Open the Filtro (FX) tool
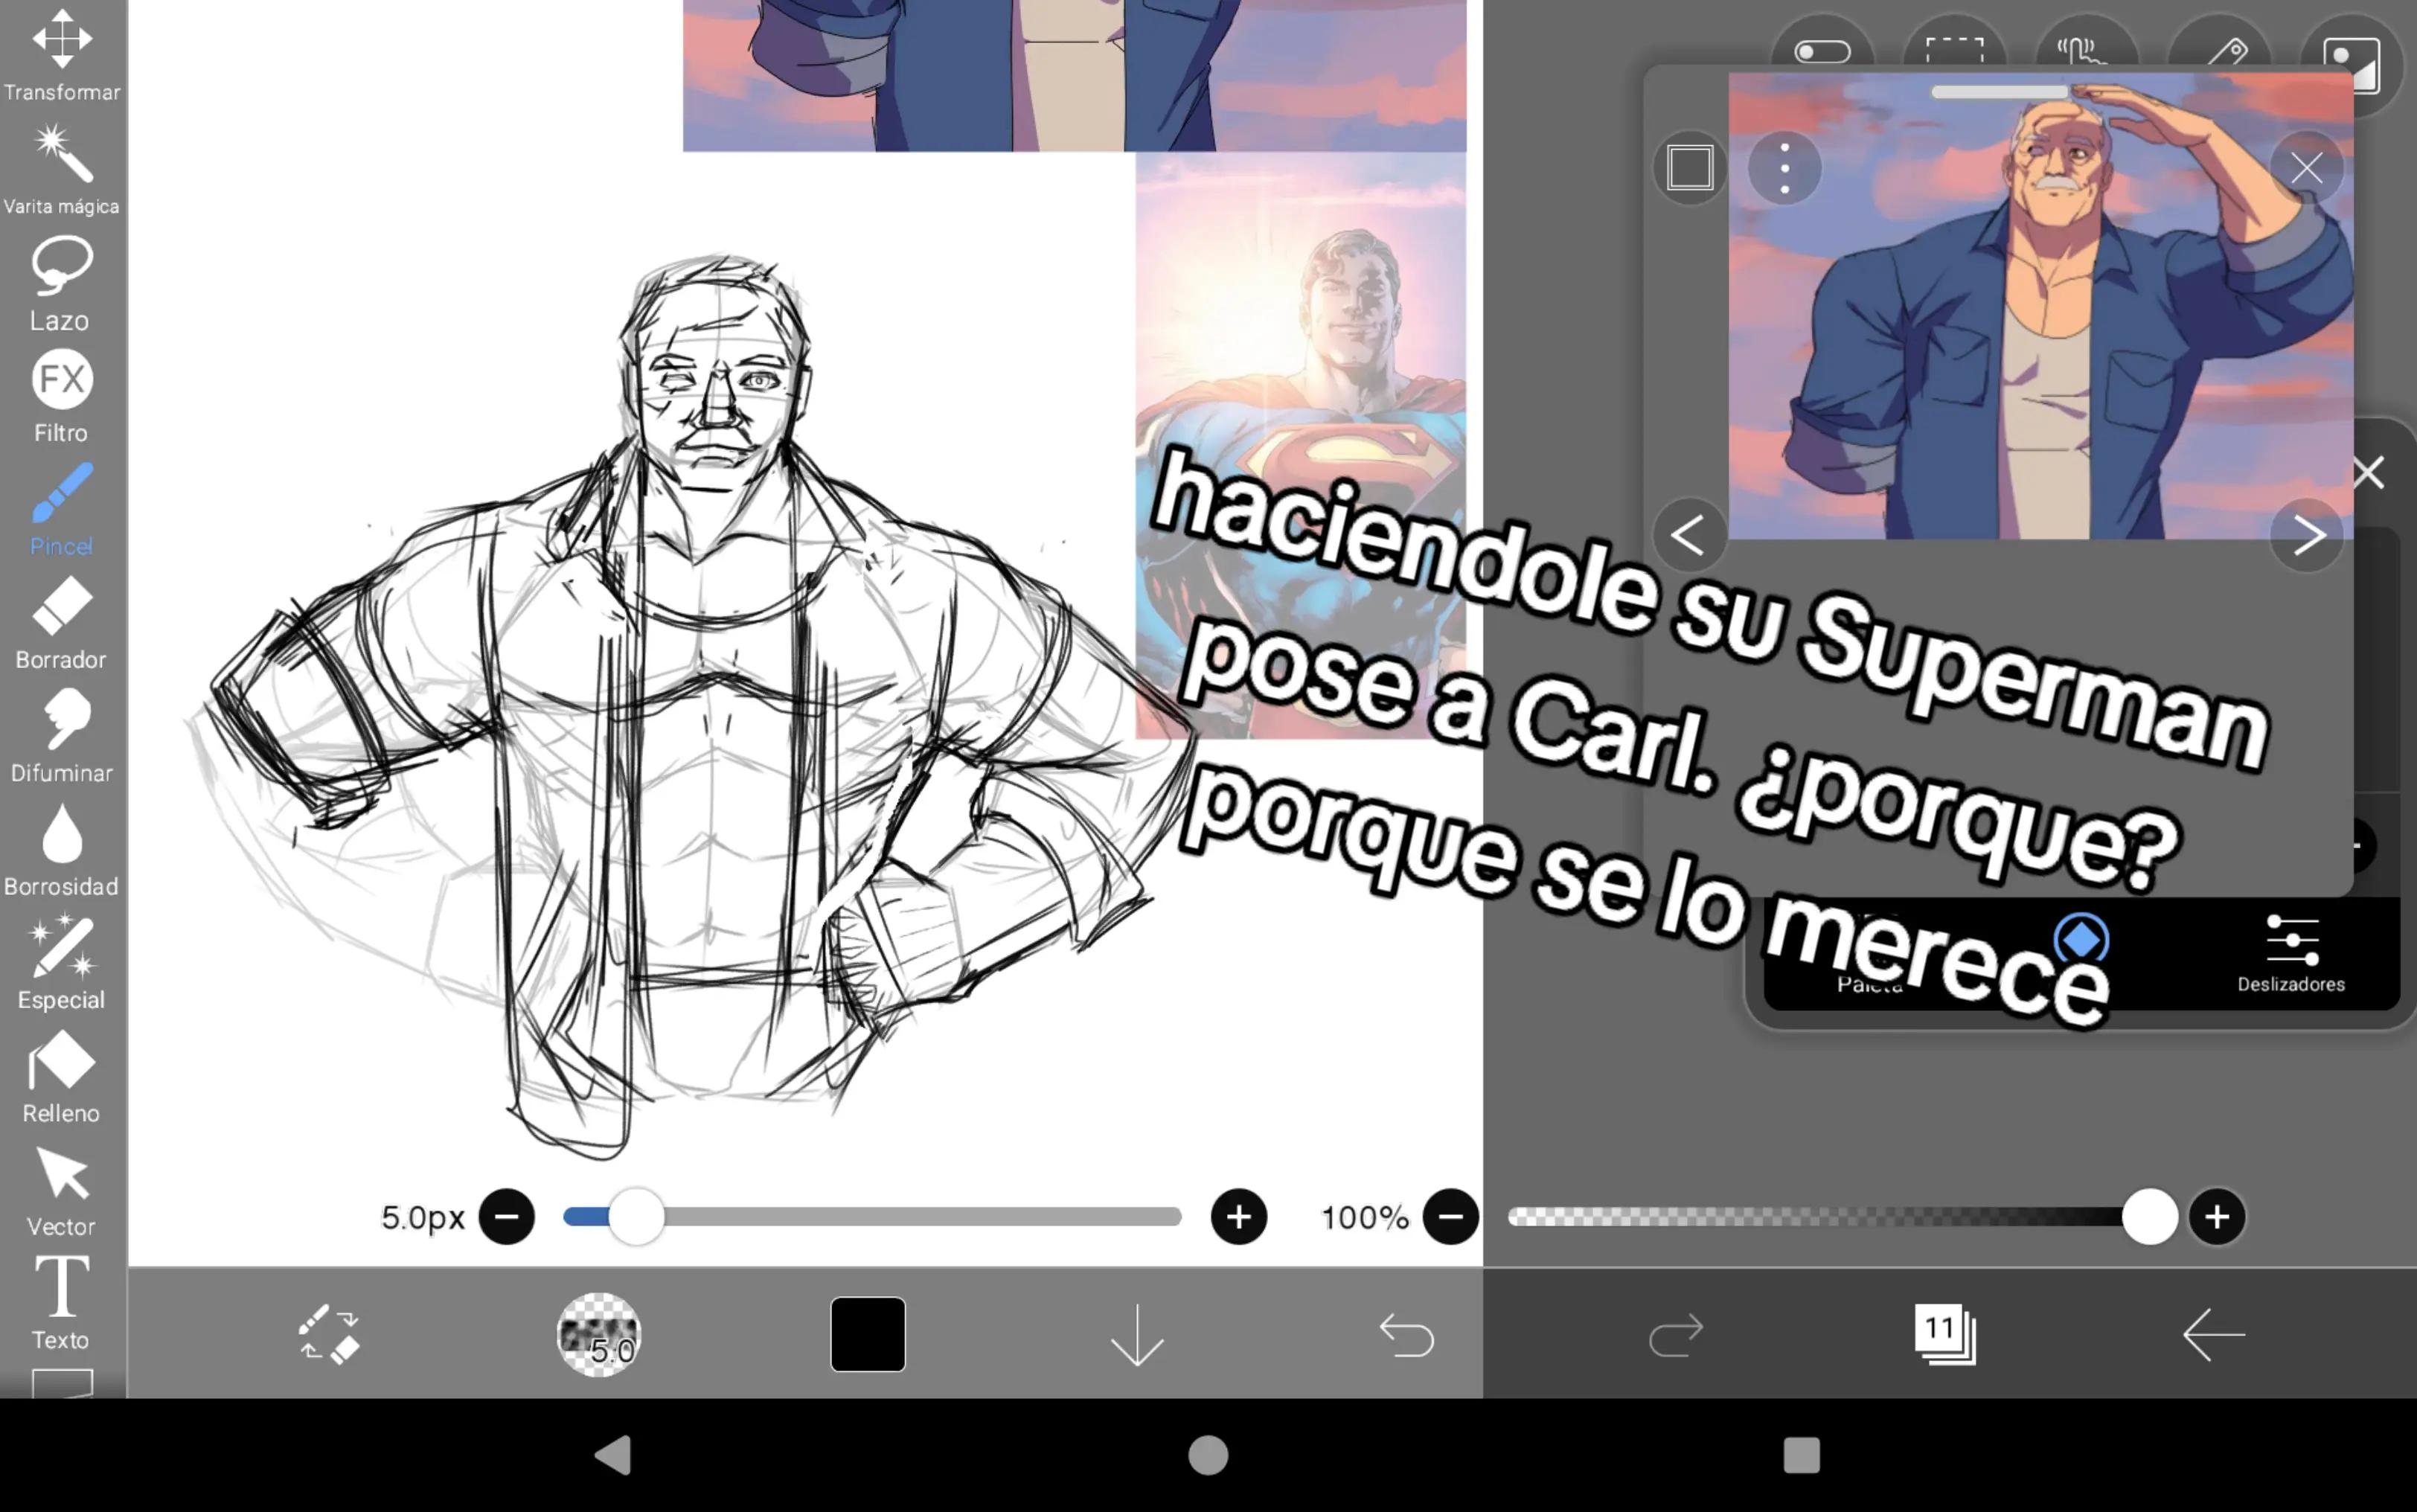The height and width of the screenshot is (1512, 2417). pos(62,397)
